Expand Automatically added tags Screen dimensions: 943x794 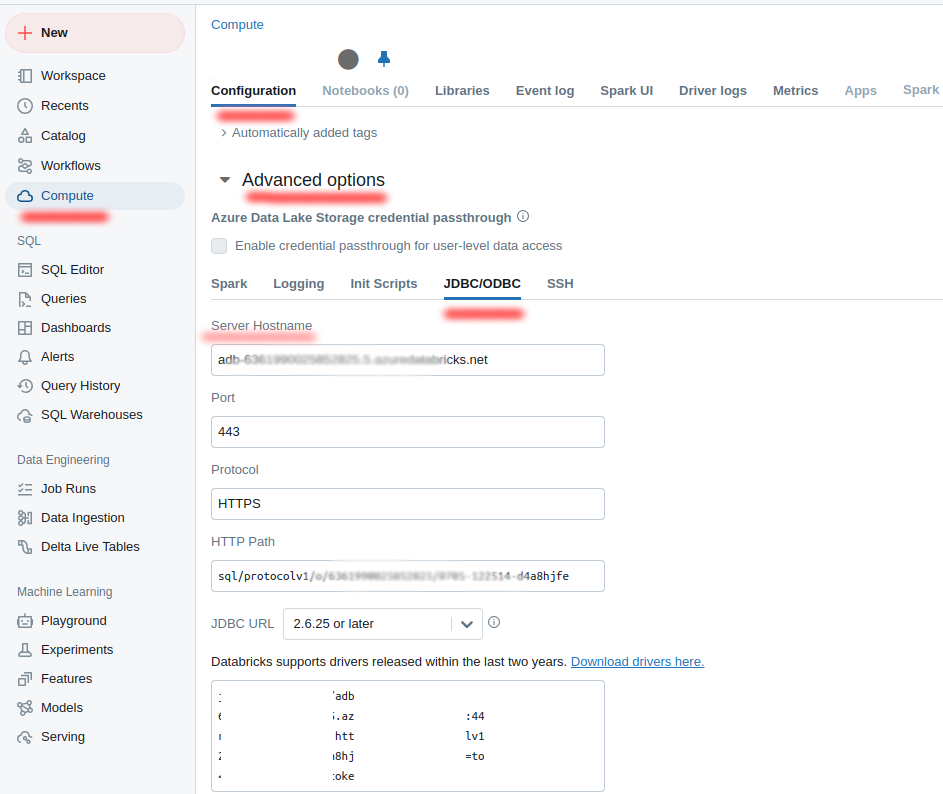(299, 132)
